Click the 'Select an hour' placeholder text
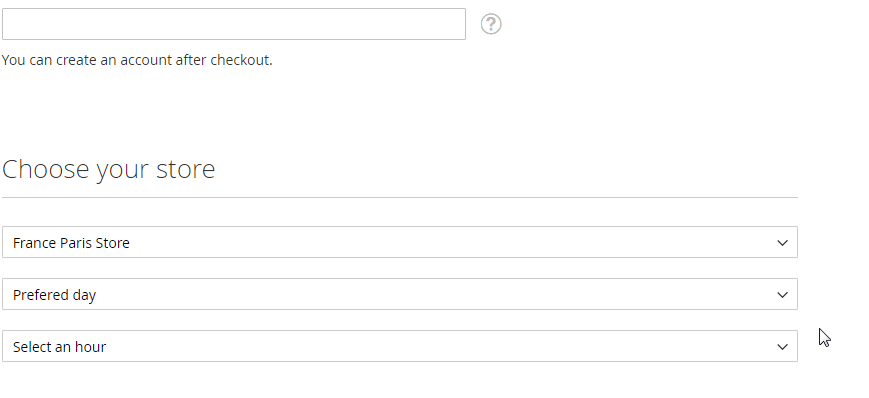Viewport: 869px width, 398px height. [59, 347]
